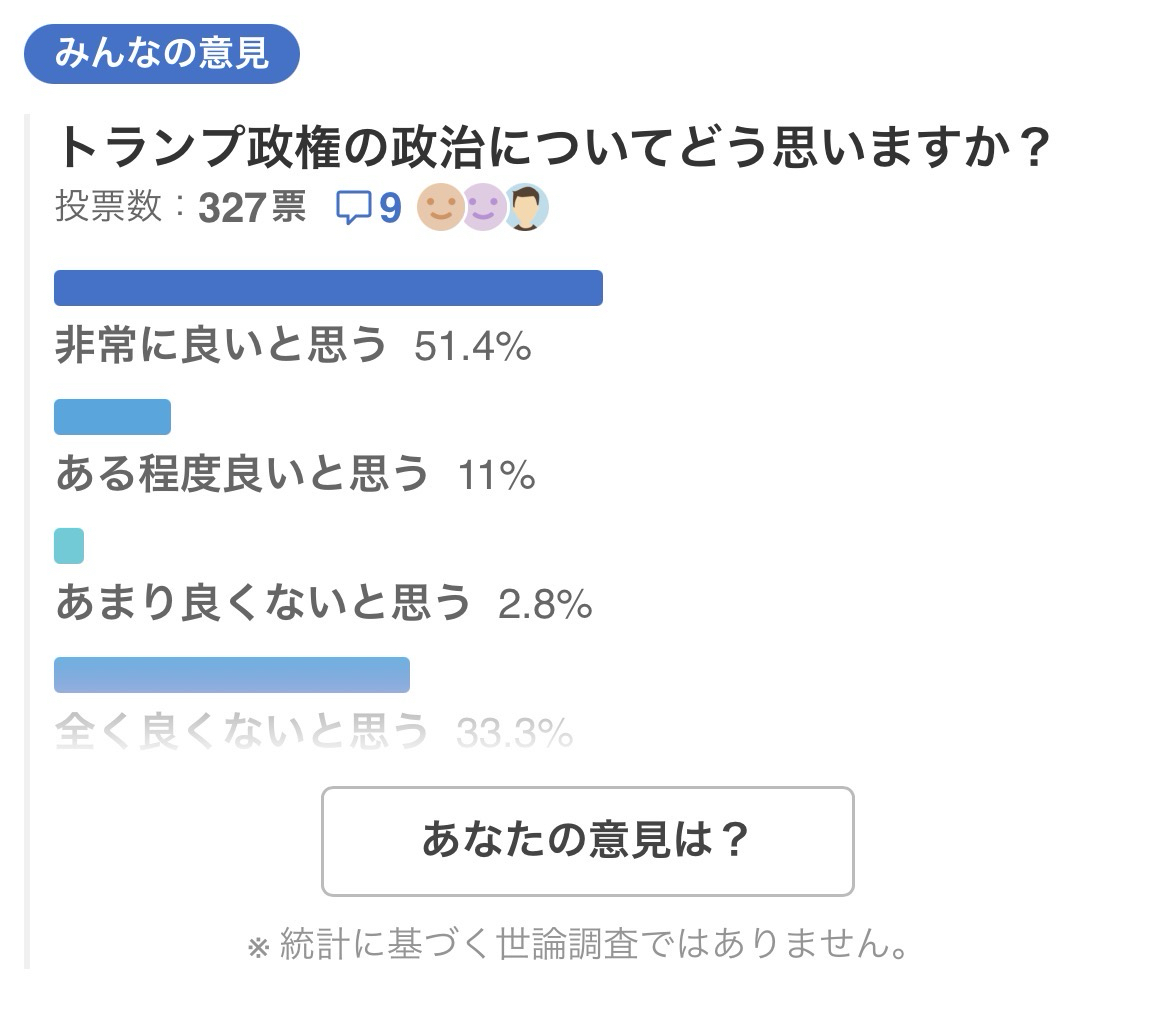Click the 327票 vote count
This screenshot has height=1016, width=1170.
click(x=252, y=207)
